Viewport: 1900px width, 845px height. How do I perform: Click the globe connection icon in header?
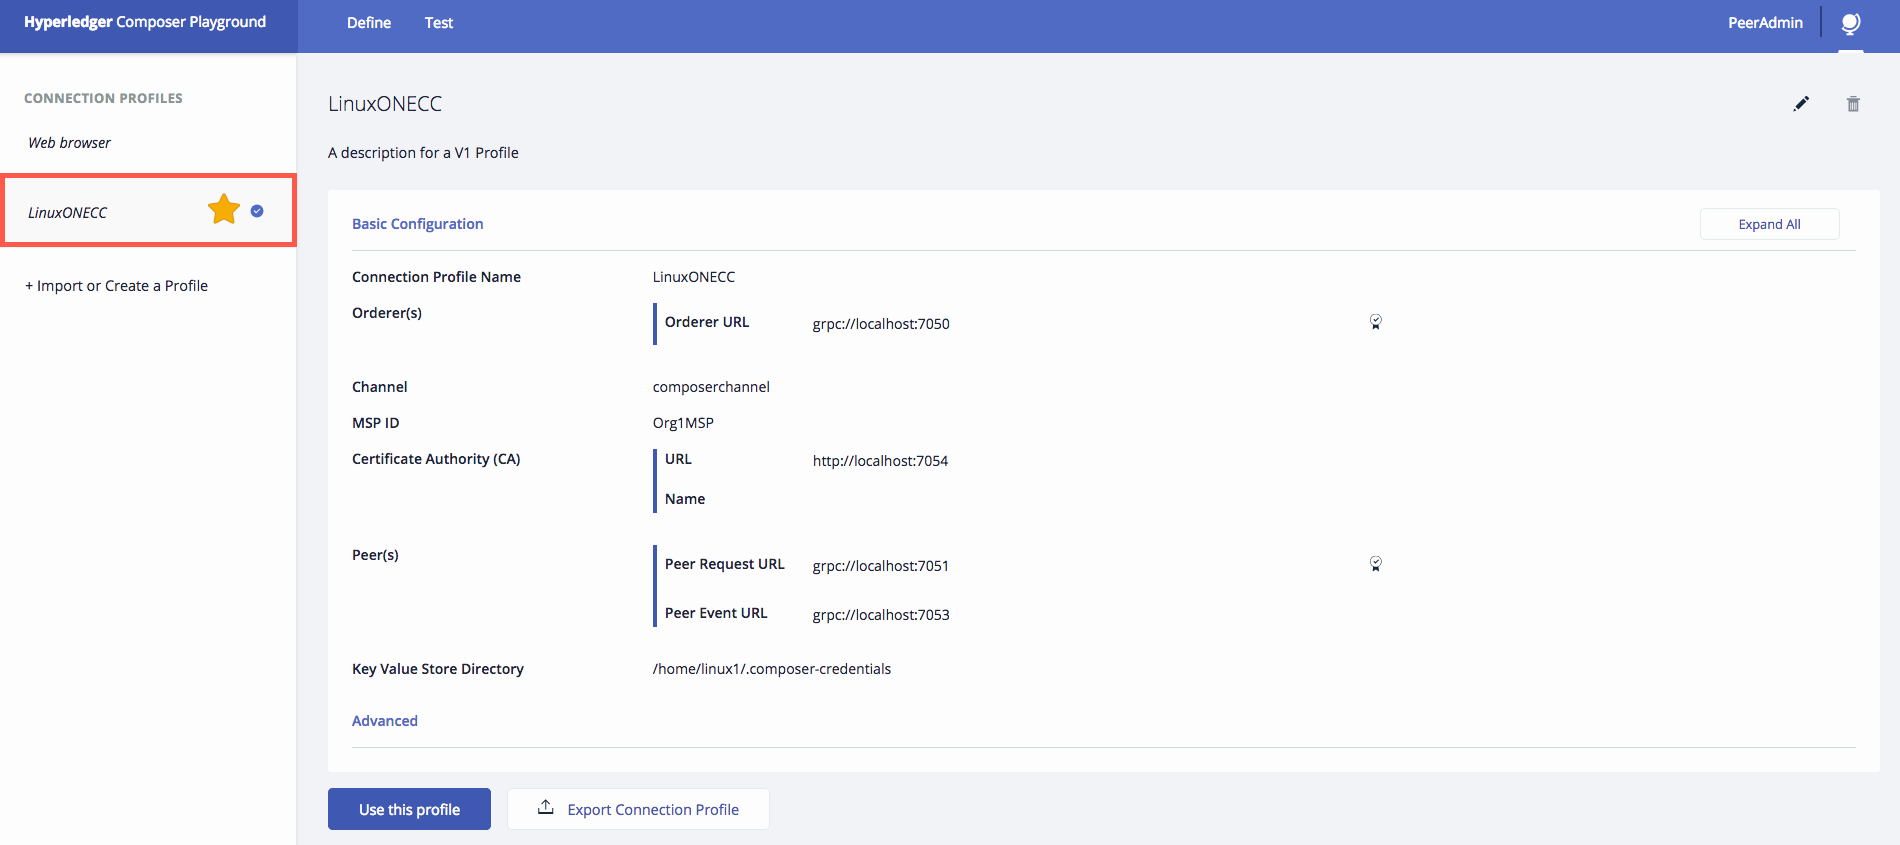tap(1851, 23)
